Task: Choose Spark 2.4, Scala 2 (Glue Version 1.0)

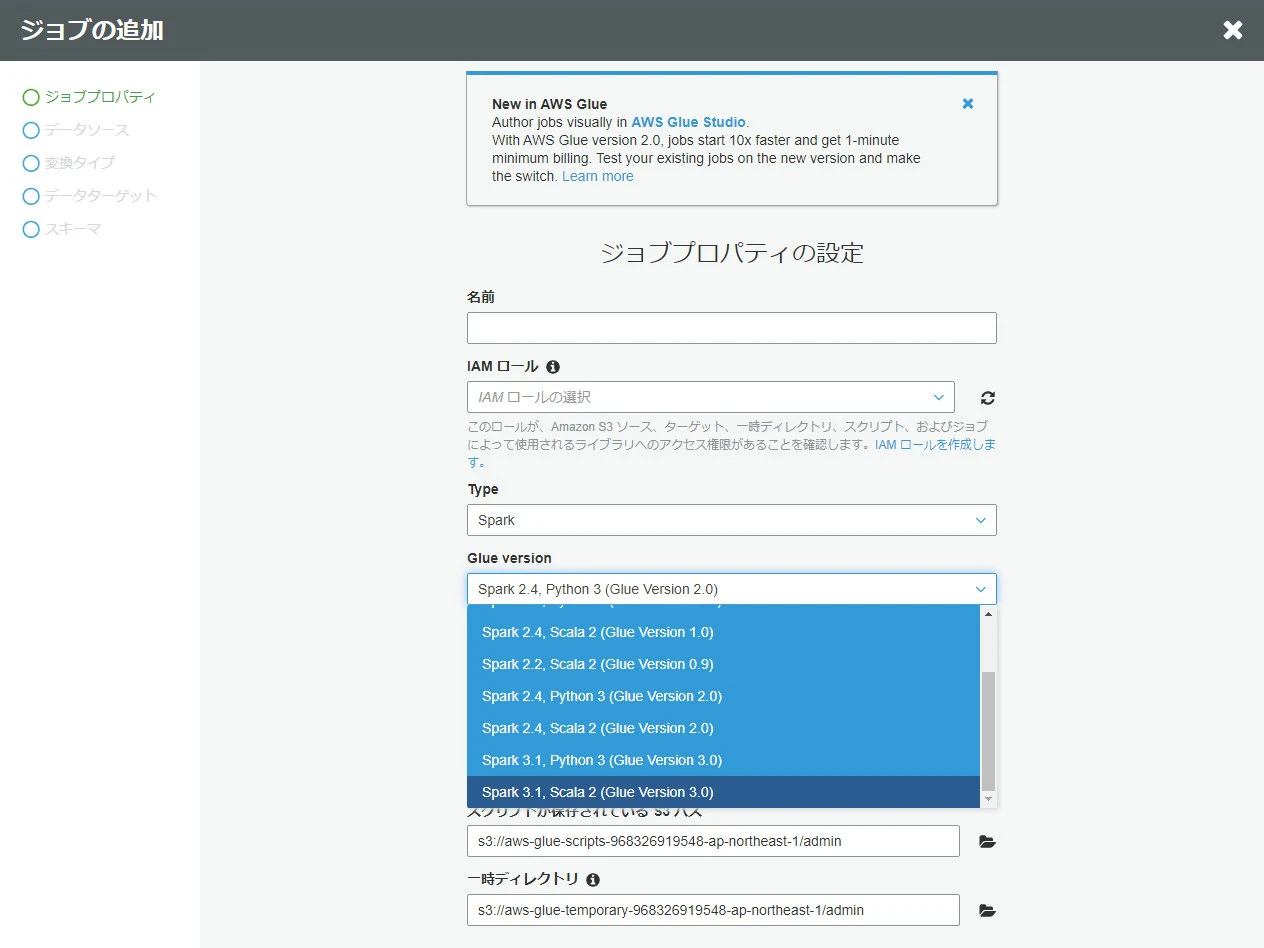Action: pyautogui.click(x=723, y=632)
